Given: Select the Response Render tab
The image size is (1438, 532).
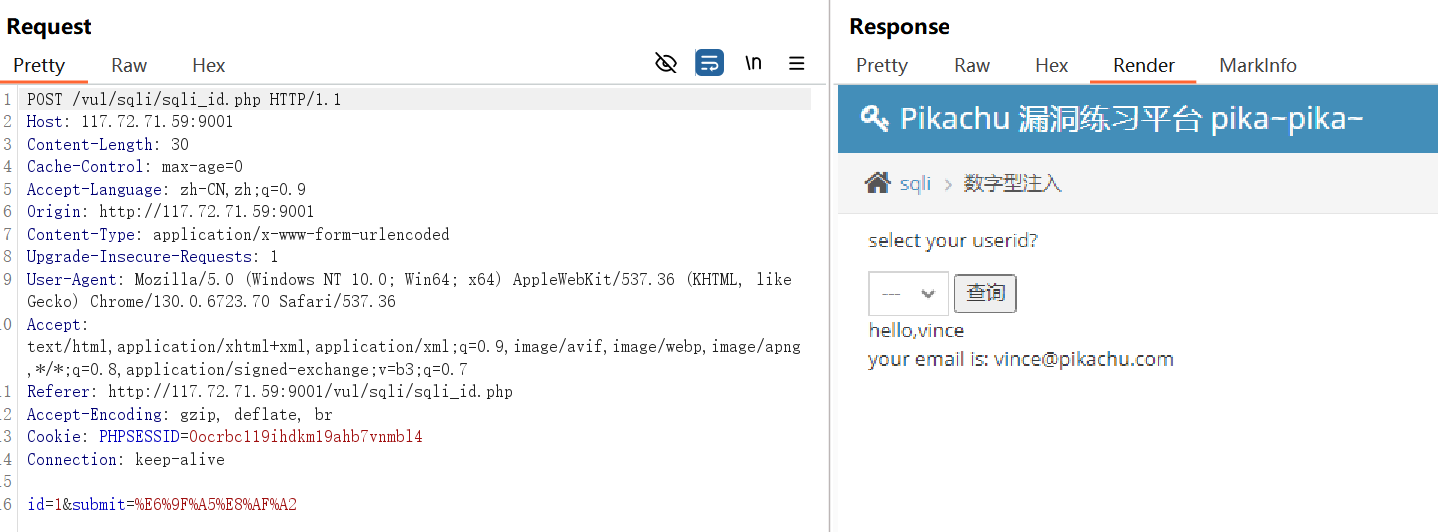Looking at the screenshot, I should (x=1144, y=65).
